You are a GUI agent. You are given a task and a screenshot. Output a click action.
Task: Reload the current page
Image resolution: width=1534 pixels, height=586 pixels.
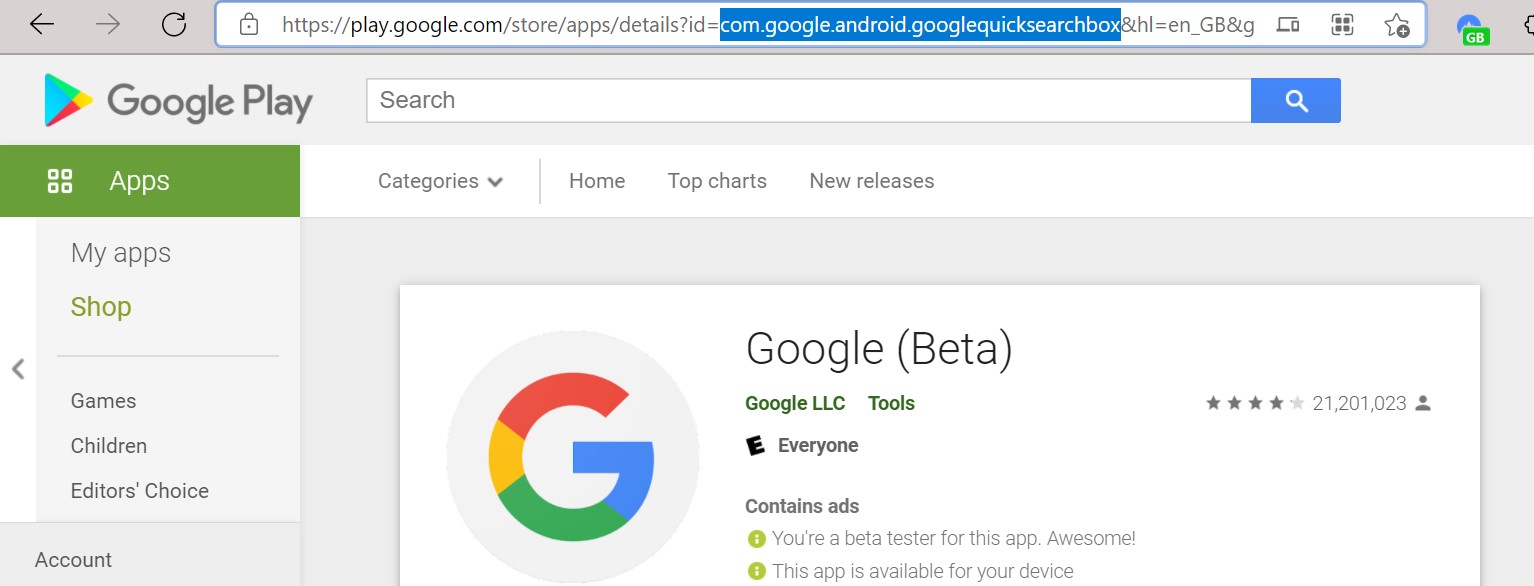tap(174, 24)
